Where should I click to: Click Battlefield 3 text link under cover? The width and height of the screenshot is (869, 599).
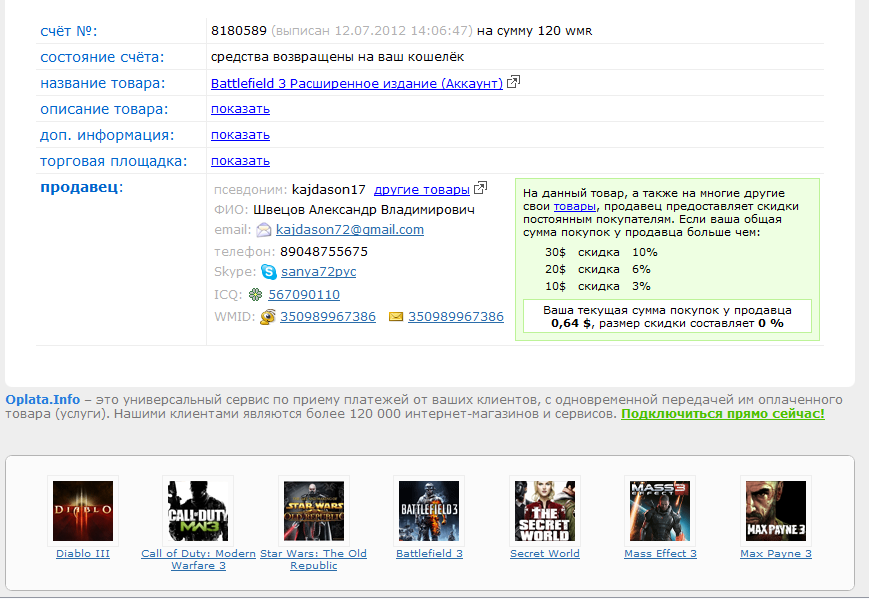pos(430,553)
